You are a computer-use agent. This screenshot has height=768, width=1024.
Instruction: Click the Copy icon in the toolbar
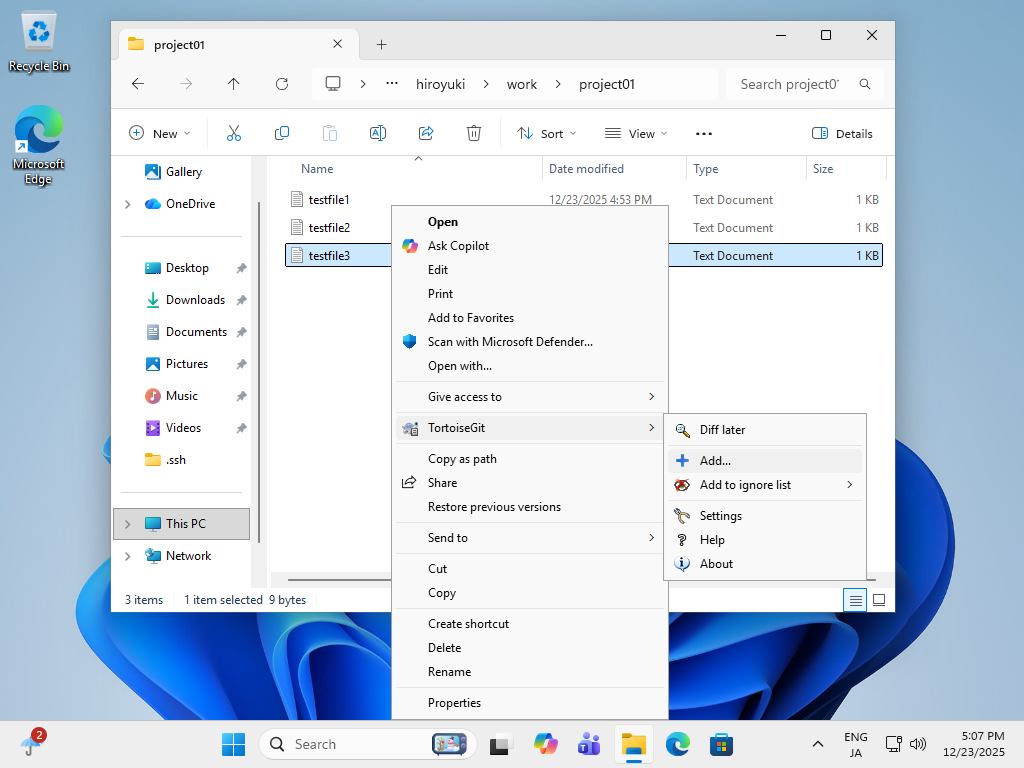point(282,133)
